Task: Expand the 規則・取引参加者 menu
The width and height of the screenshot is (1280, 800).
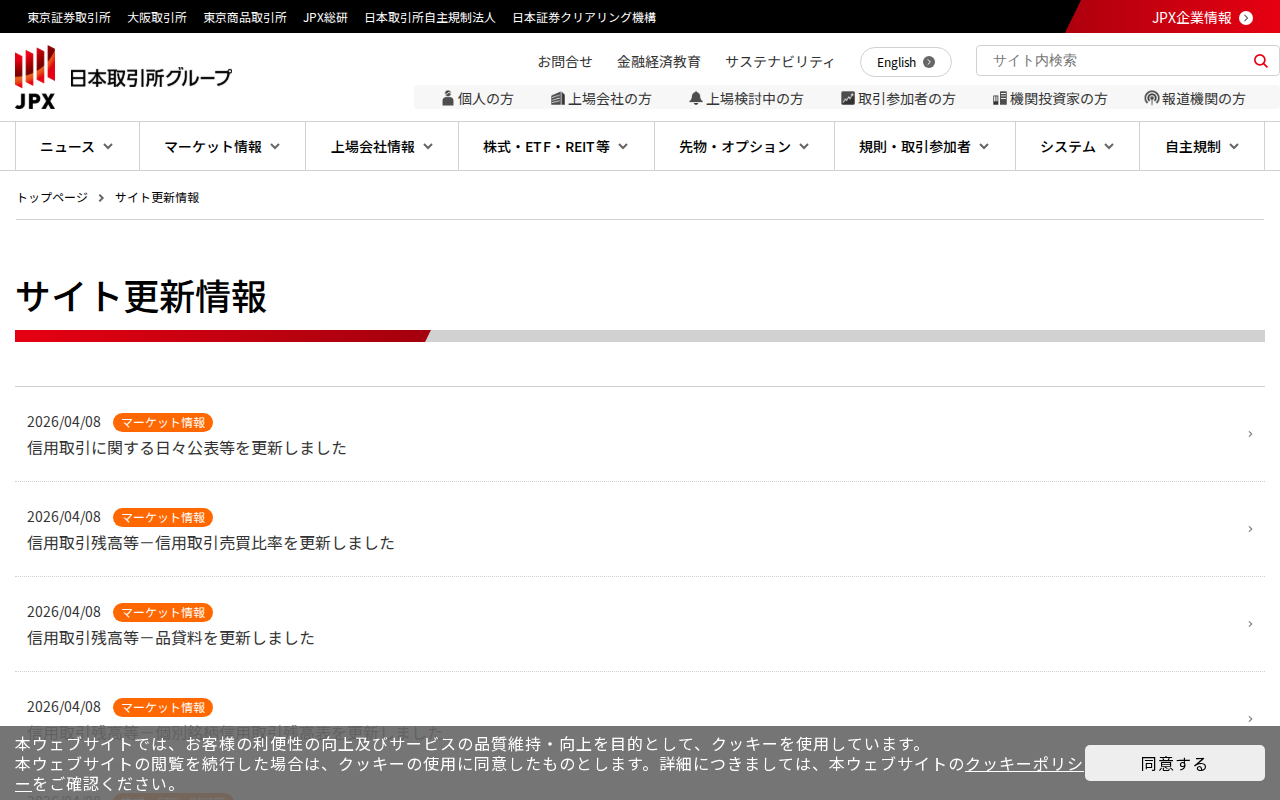Action: 925,147
